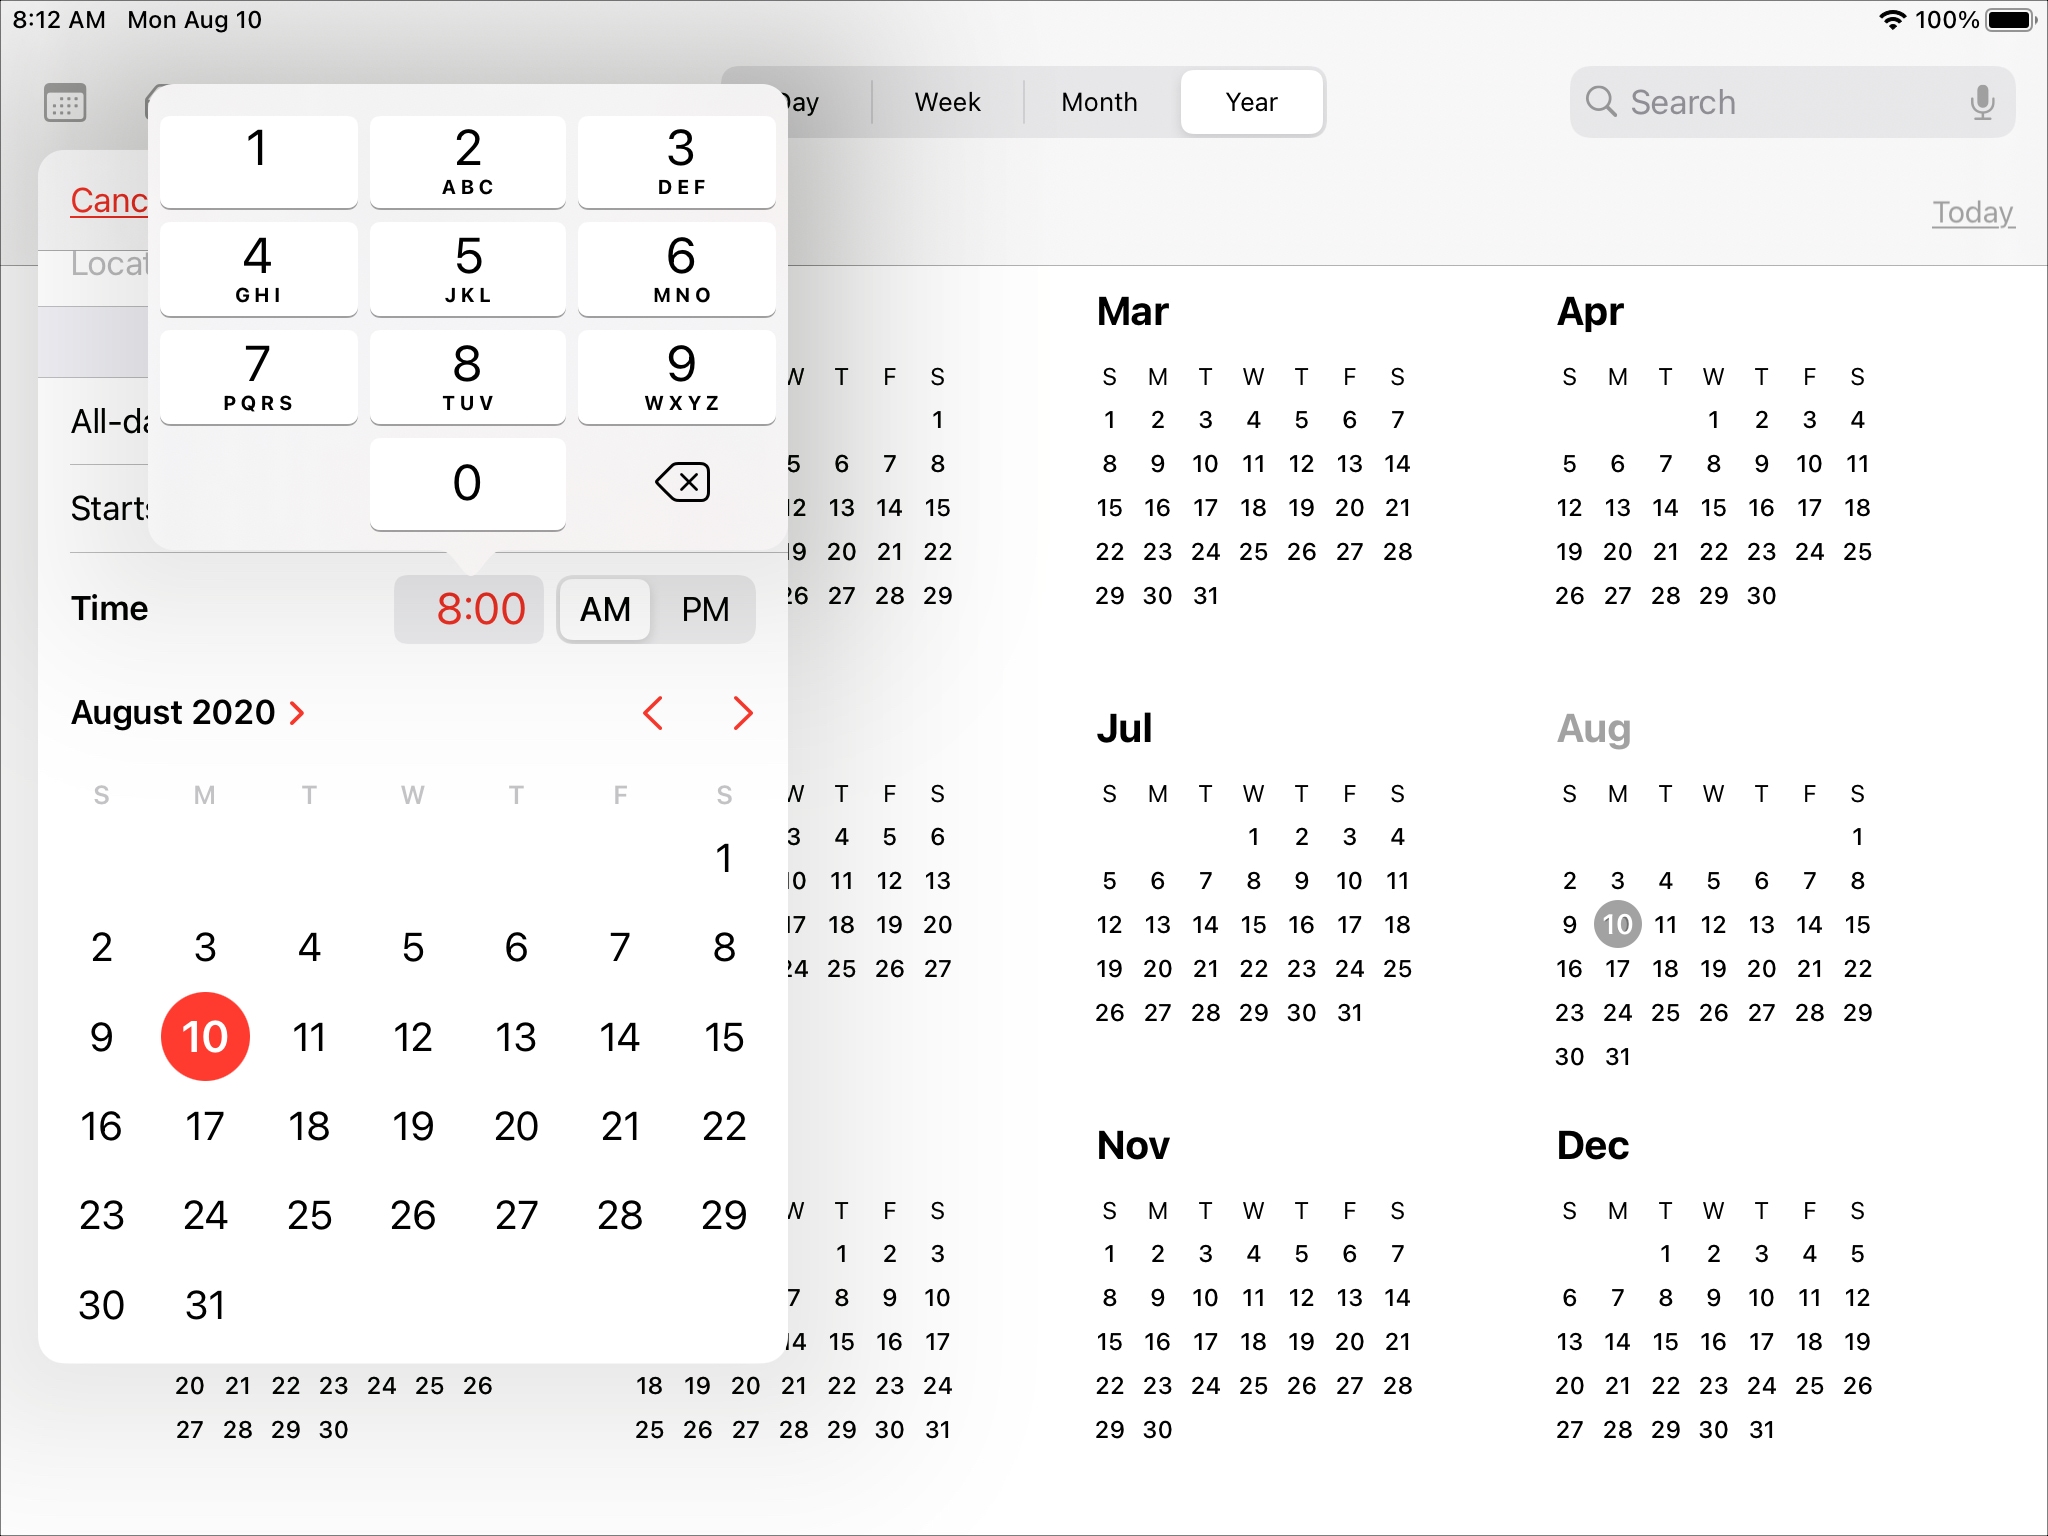Switch to the Week view tab
This screenshot has width=2048, height=1536.
(948, 102)
